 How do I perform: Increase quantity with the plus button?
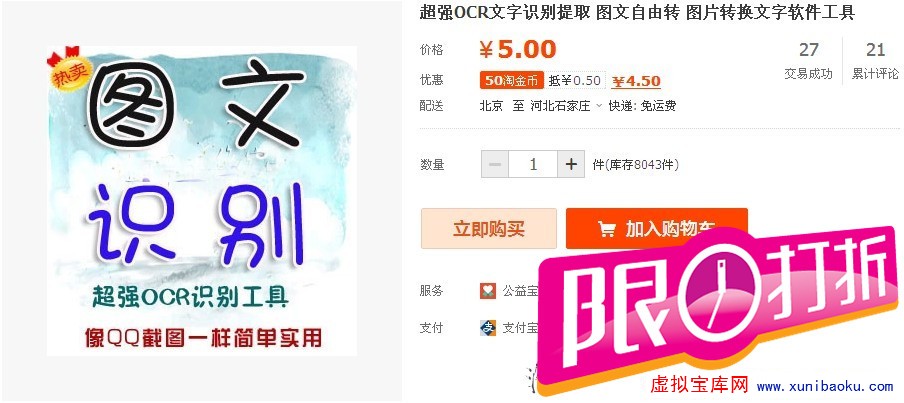click(x=571, y=164)
